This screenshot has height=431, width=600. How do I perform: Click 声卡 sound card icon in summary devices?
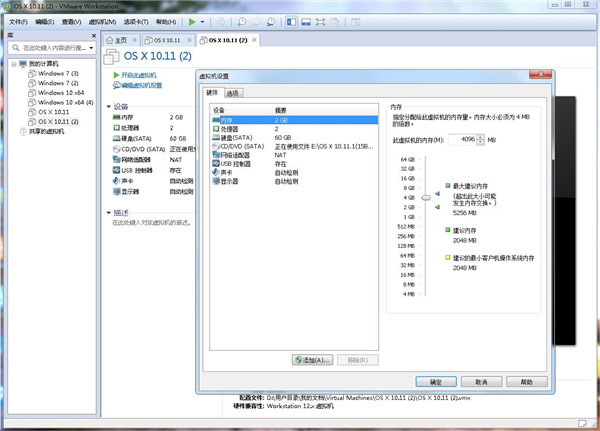(117, 181)
